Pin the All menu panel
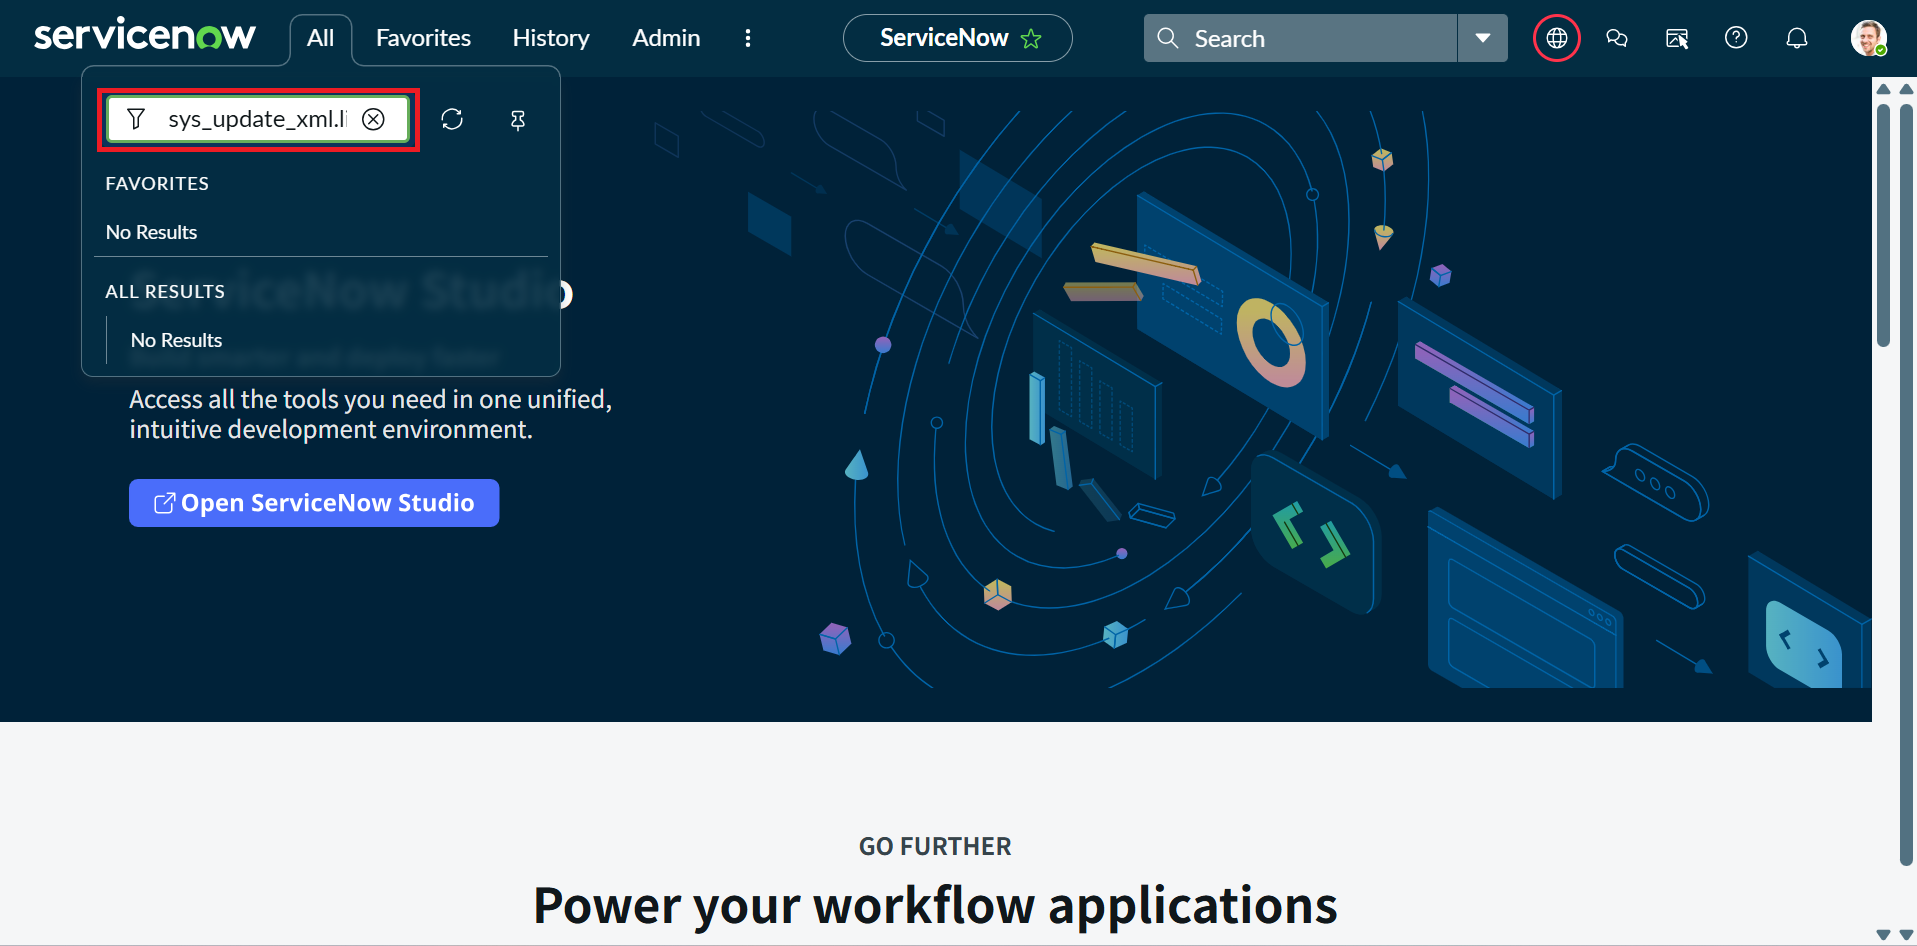Viewport: 1917px width, 946px height. tap(517, 120)
